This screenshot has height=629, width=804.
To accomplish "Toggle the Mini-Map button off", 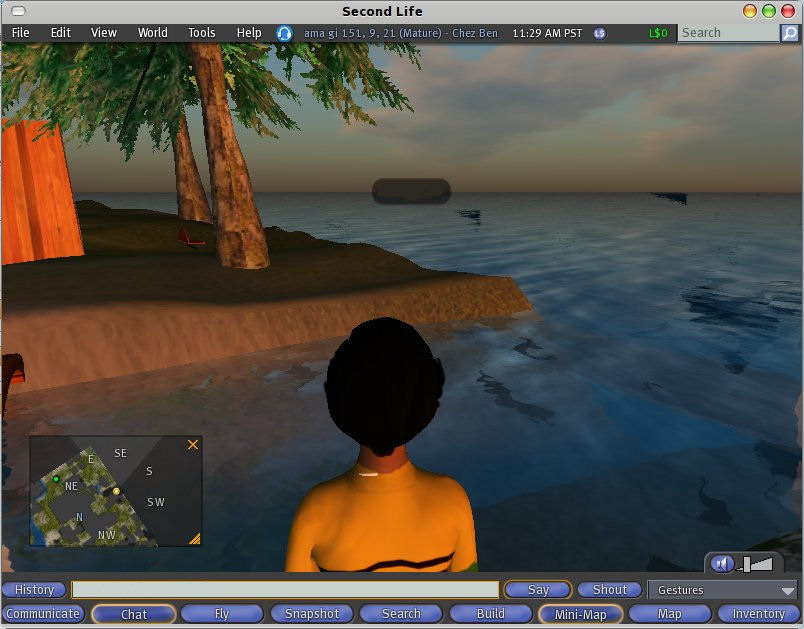I will click(x=580, y=614).
